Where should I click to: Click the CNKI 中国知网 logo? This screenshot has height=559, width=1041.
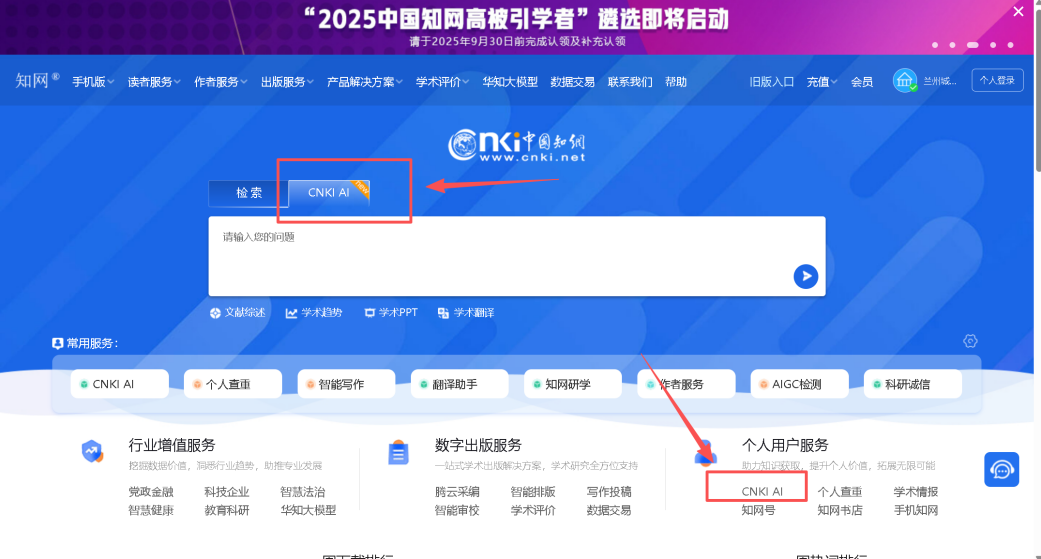pyautogui.click(x=517, y=146)
